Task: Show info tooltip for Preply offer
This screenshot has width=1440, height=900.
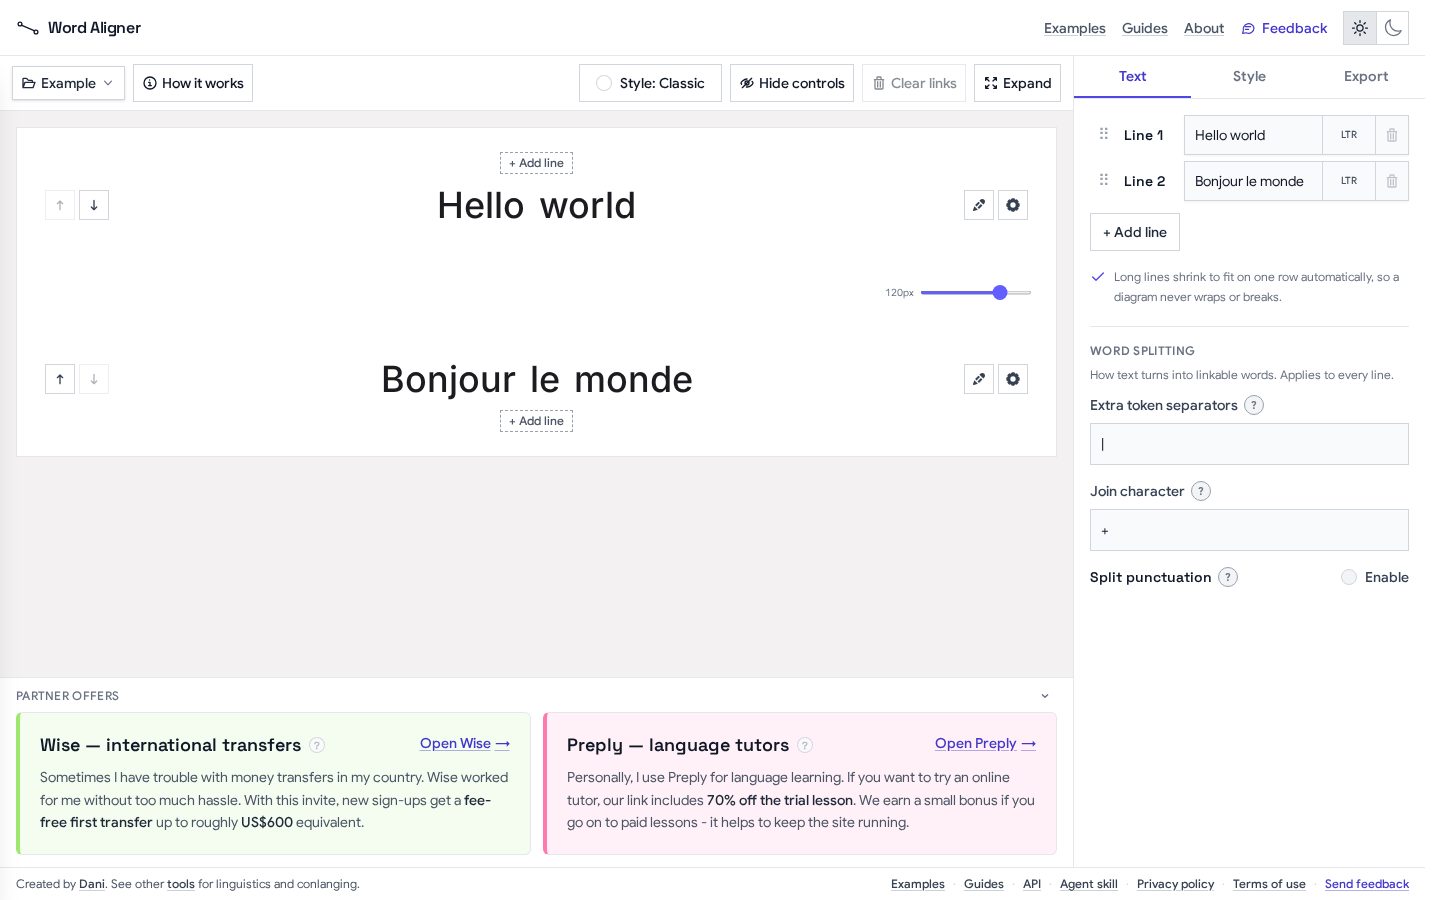Action: [805, 745]
